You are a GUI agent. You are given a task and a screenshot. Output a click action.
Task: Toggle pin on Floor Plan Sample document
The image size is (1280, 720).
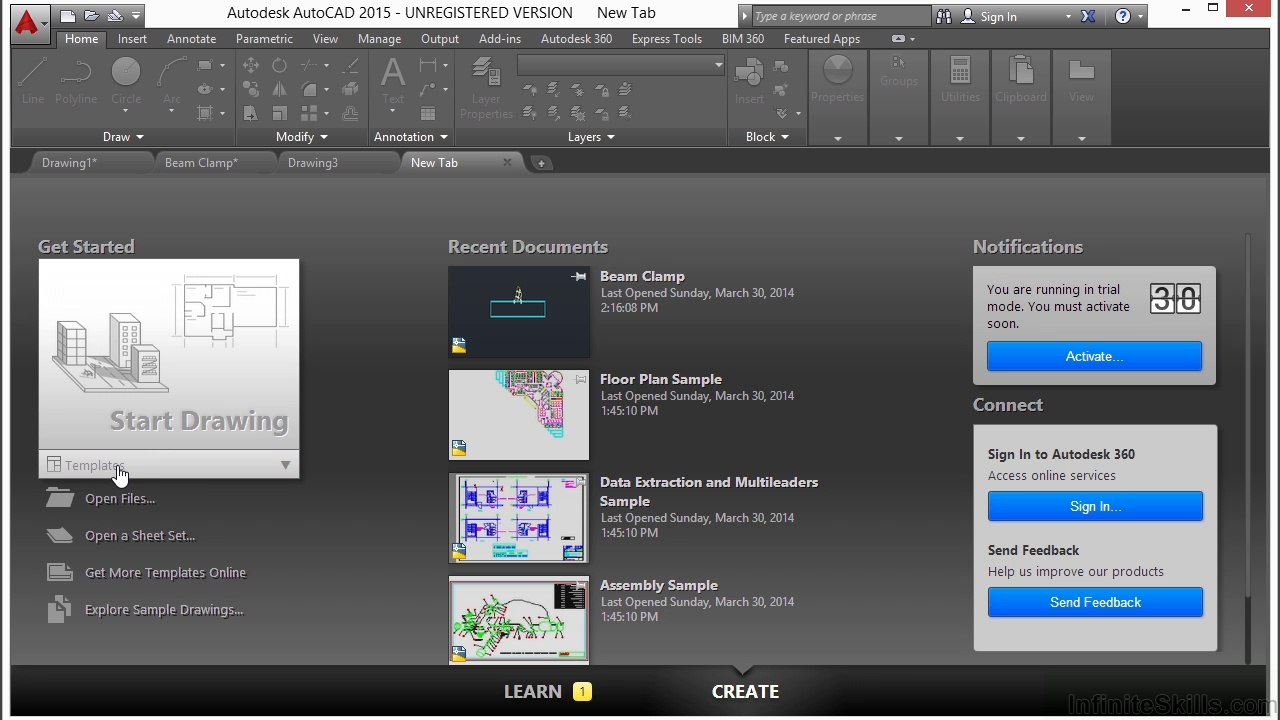[x=580, y=379]
